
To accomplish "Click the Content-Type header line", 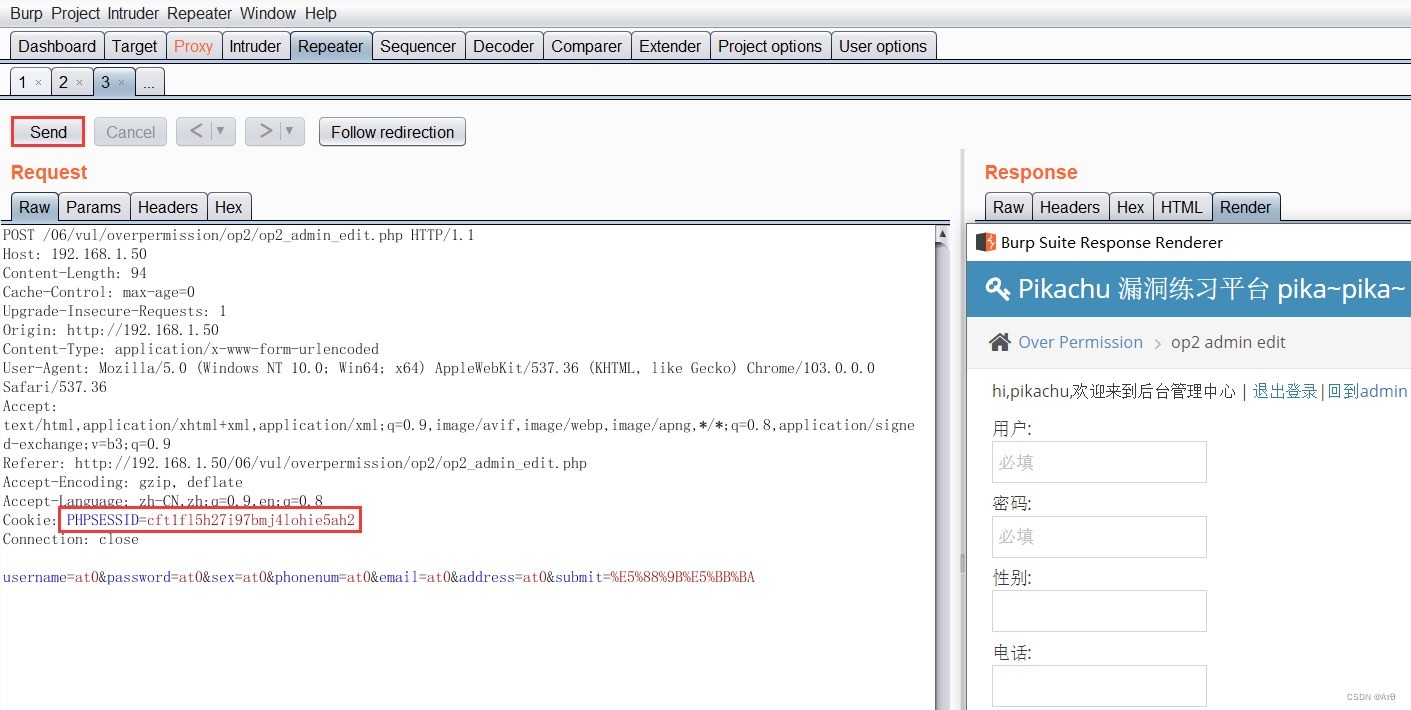I will click(191, 349).
